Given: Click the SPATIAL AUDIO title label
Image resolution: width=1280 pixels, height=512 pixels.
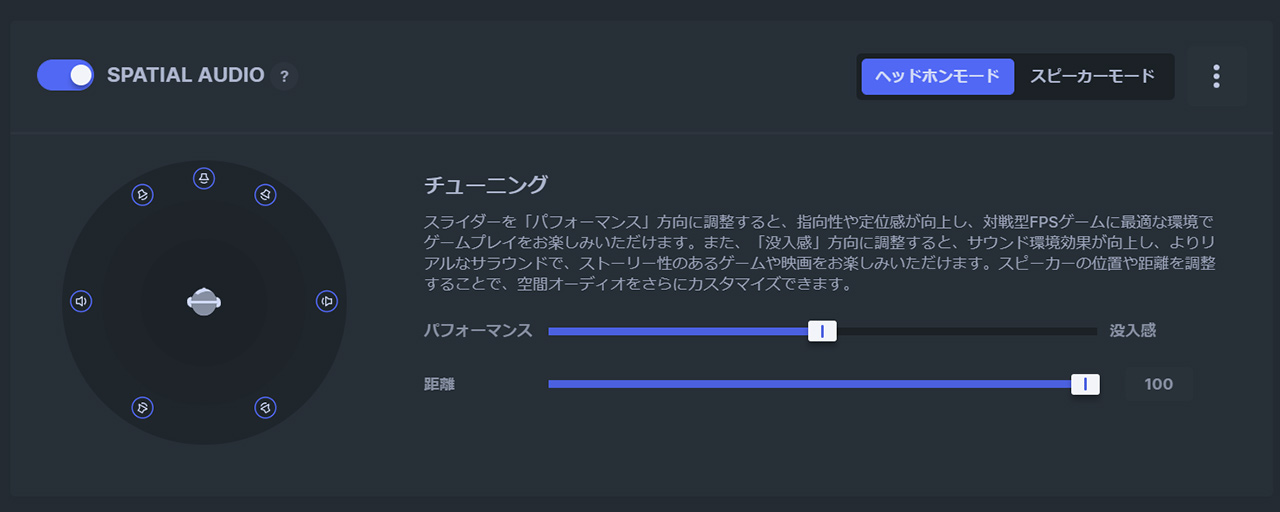Looking at the screenshot, I should [x=185, y=75].
